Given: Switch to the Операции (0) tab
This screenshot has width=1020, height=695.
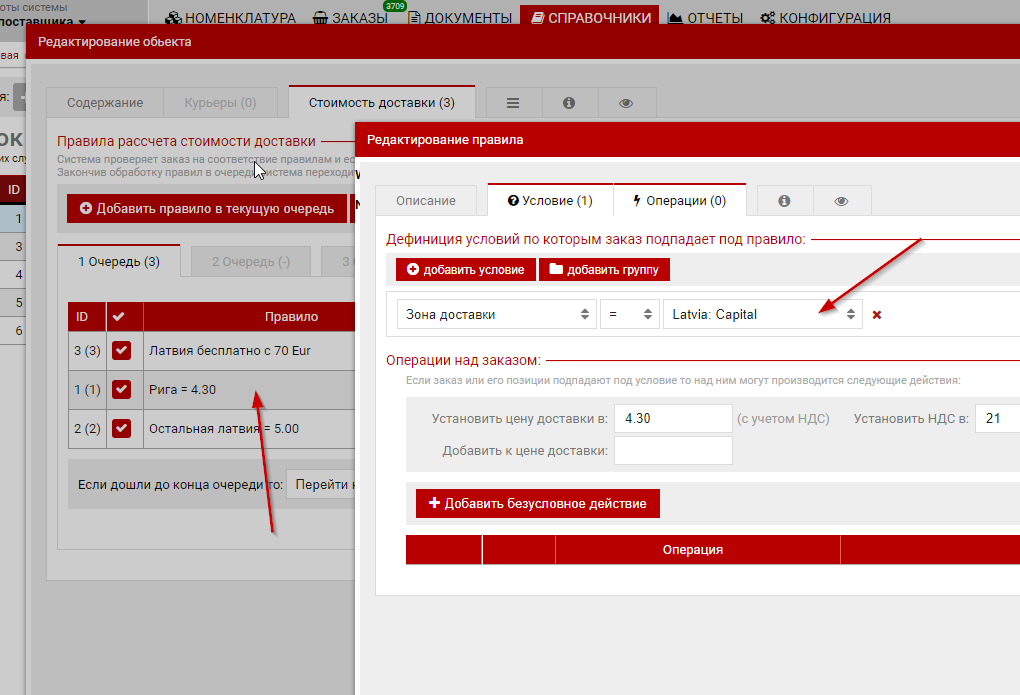Looking at the screenshot, I should (x=679, y=200).
